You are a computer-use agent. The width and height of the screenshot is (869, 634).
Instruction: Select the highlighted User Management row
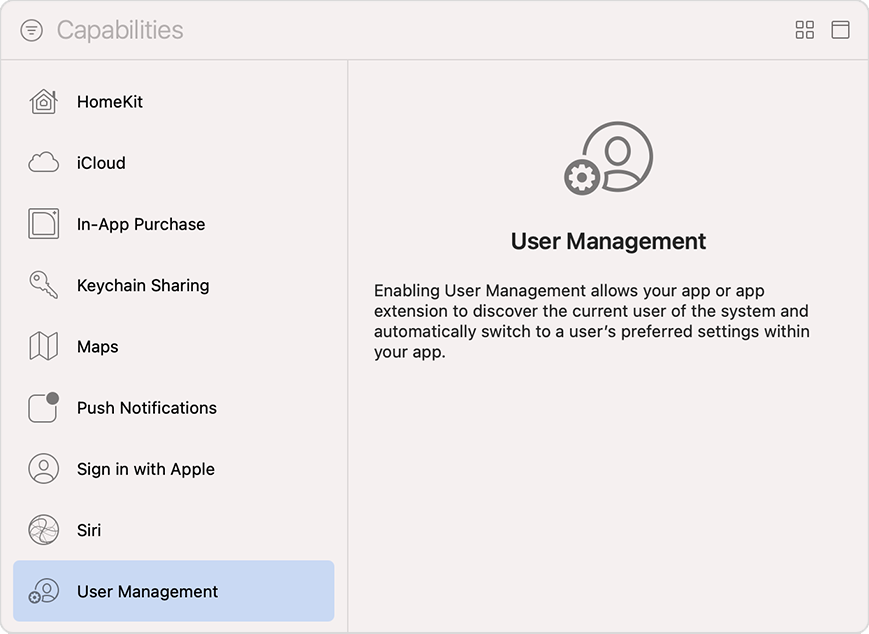(146, 591)
